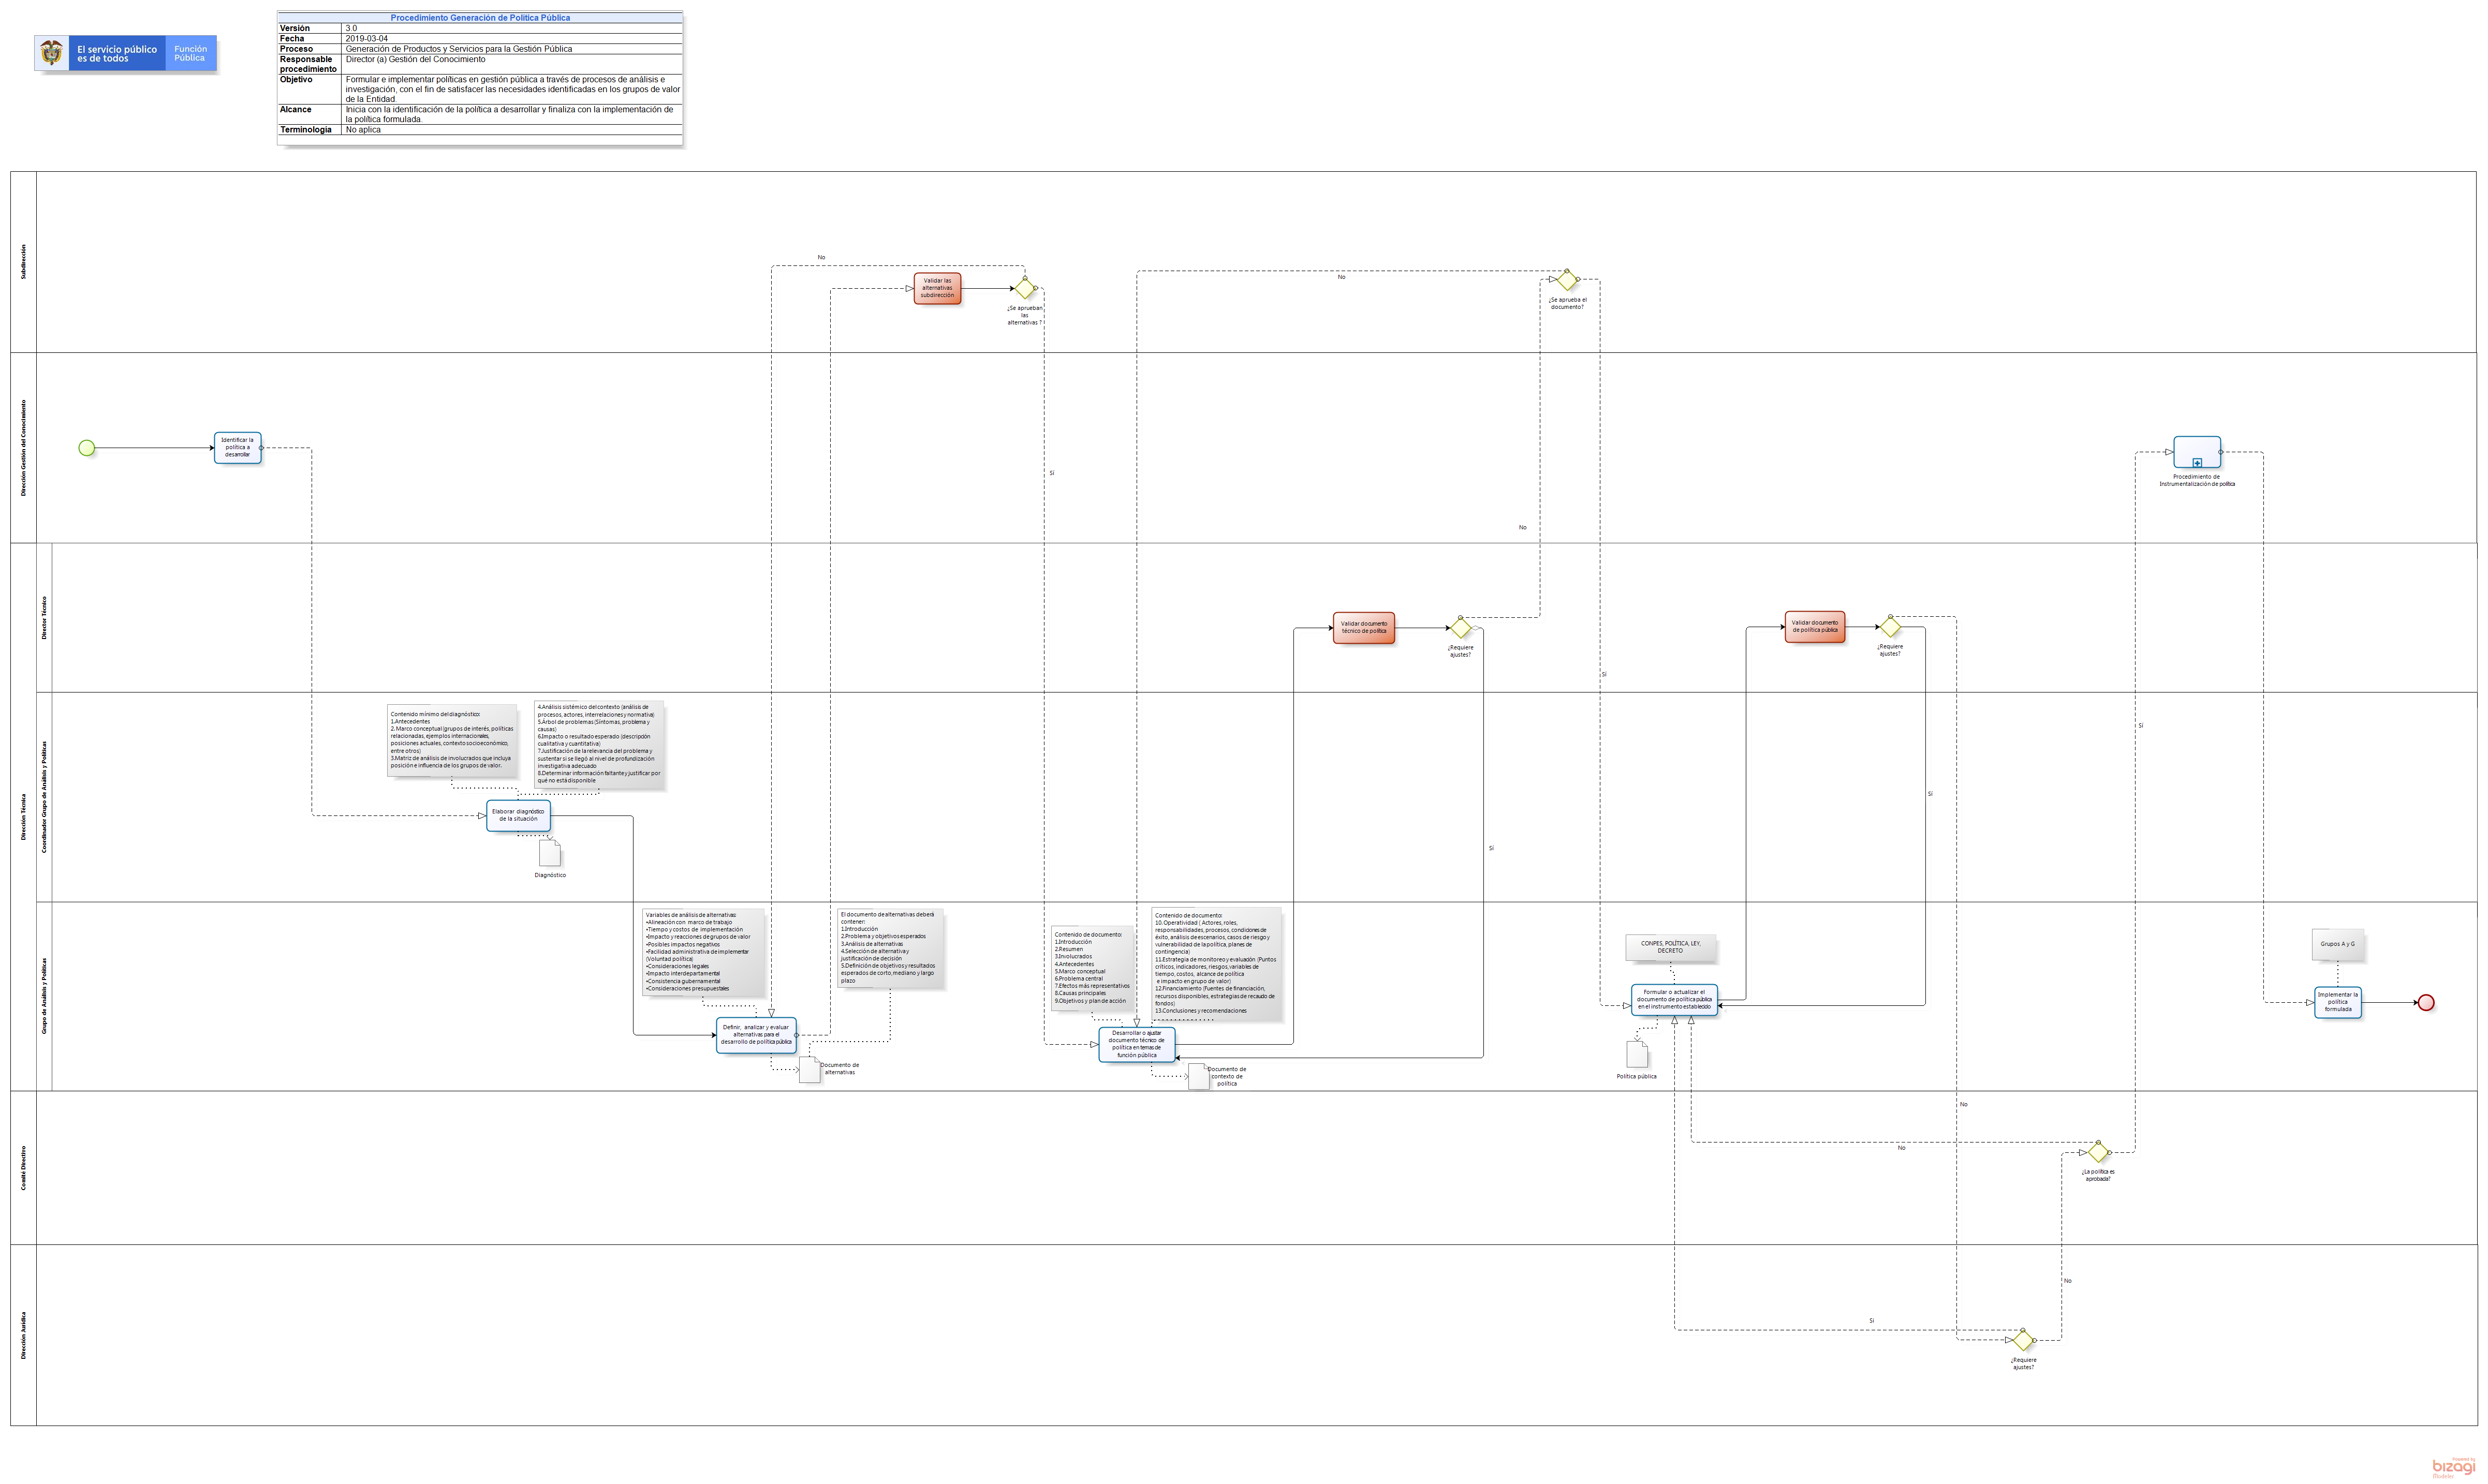
Task: Select the Definir, analizar y evaluar alternativas task
Action: coord(756,1035)
